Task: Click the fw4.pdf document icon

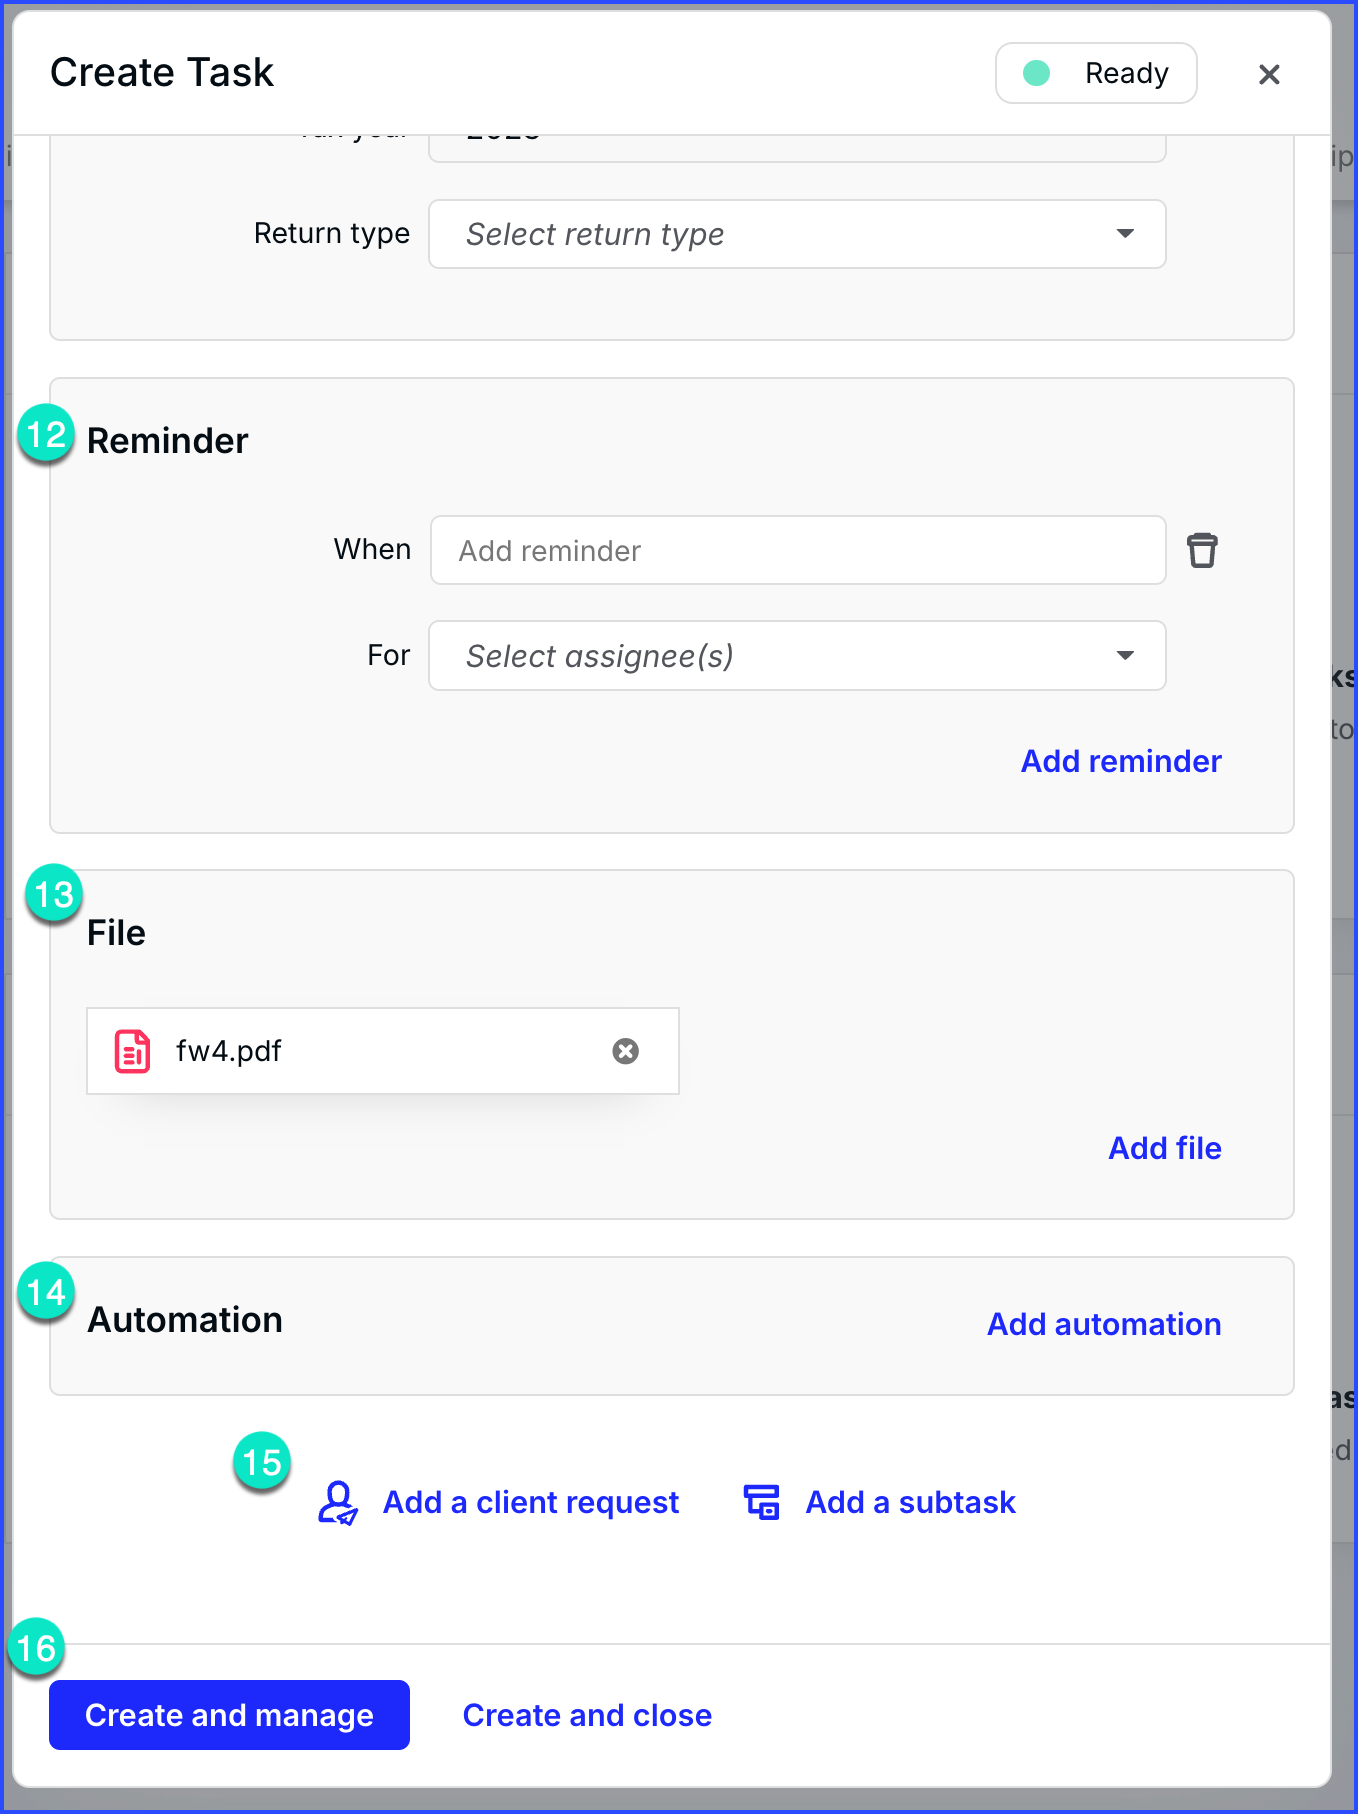Action: point(133,1051)
